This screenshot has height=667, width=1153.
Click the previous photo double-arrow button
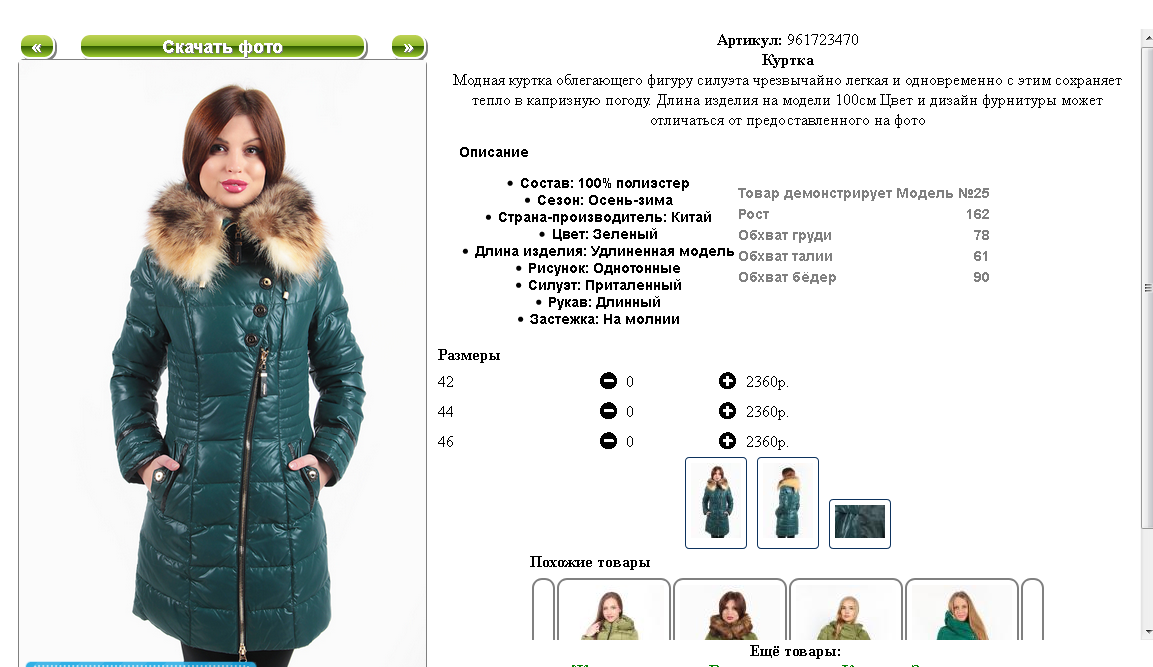click(x=38, y=47)
